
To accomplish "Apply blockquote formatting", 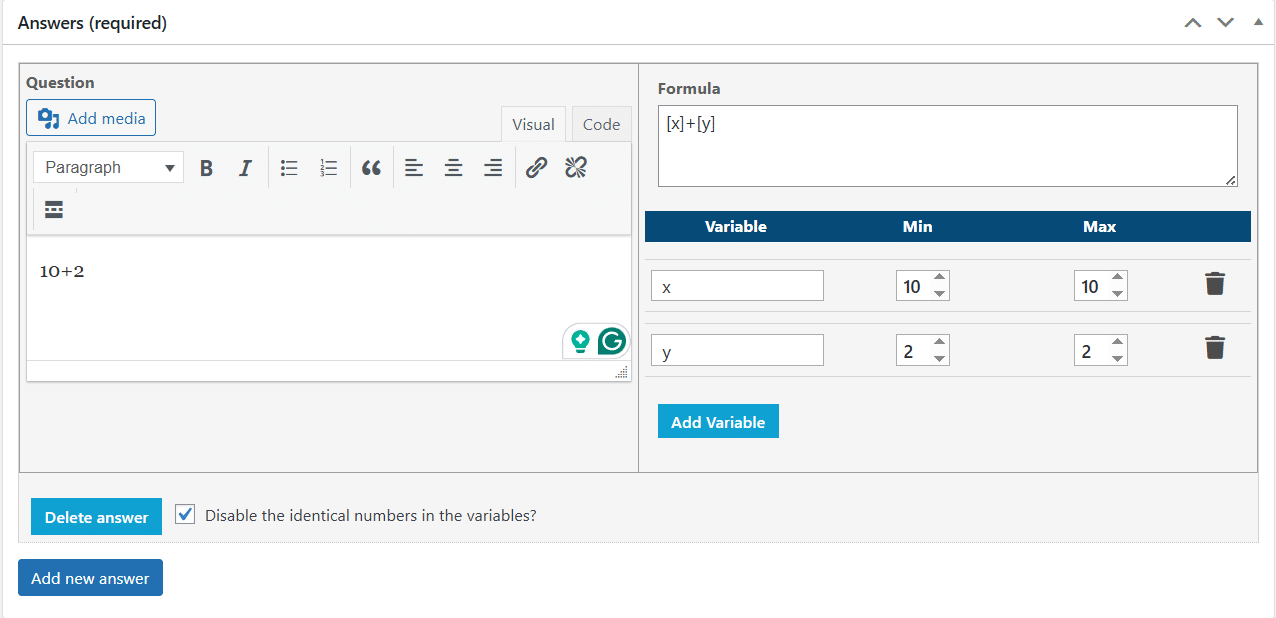I will click(371, 168).
